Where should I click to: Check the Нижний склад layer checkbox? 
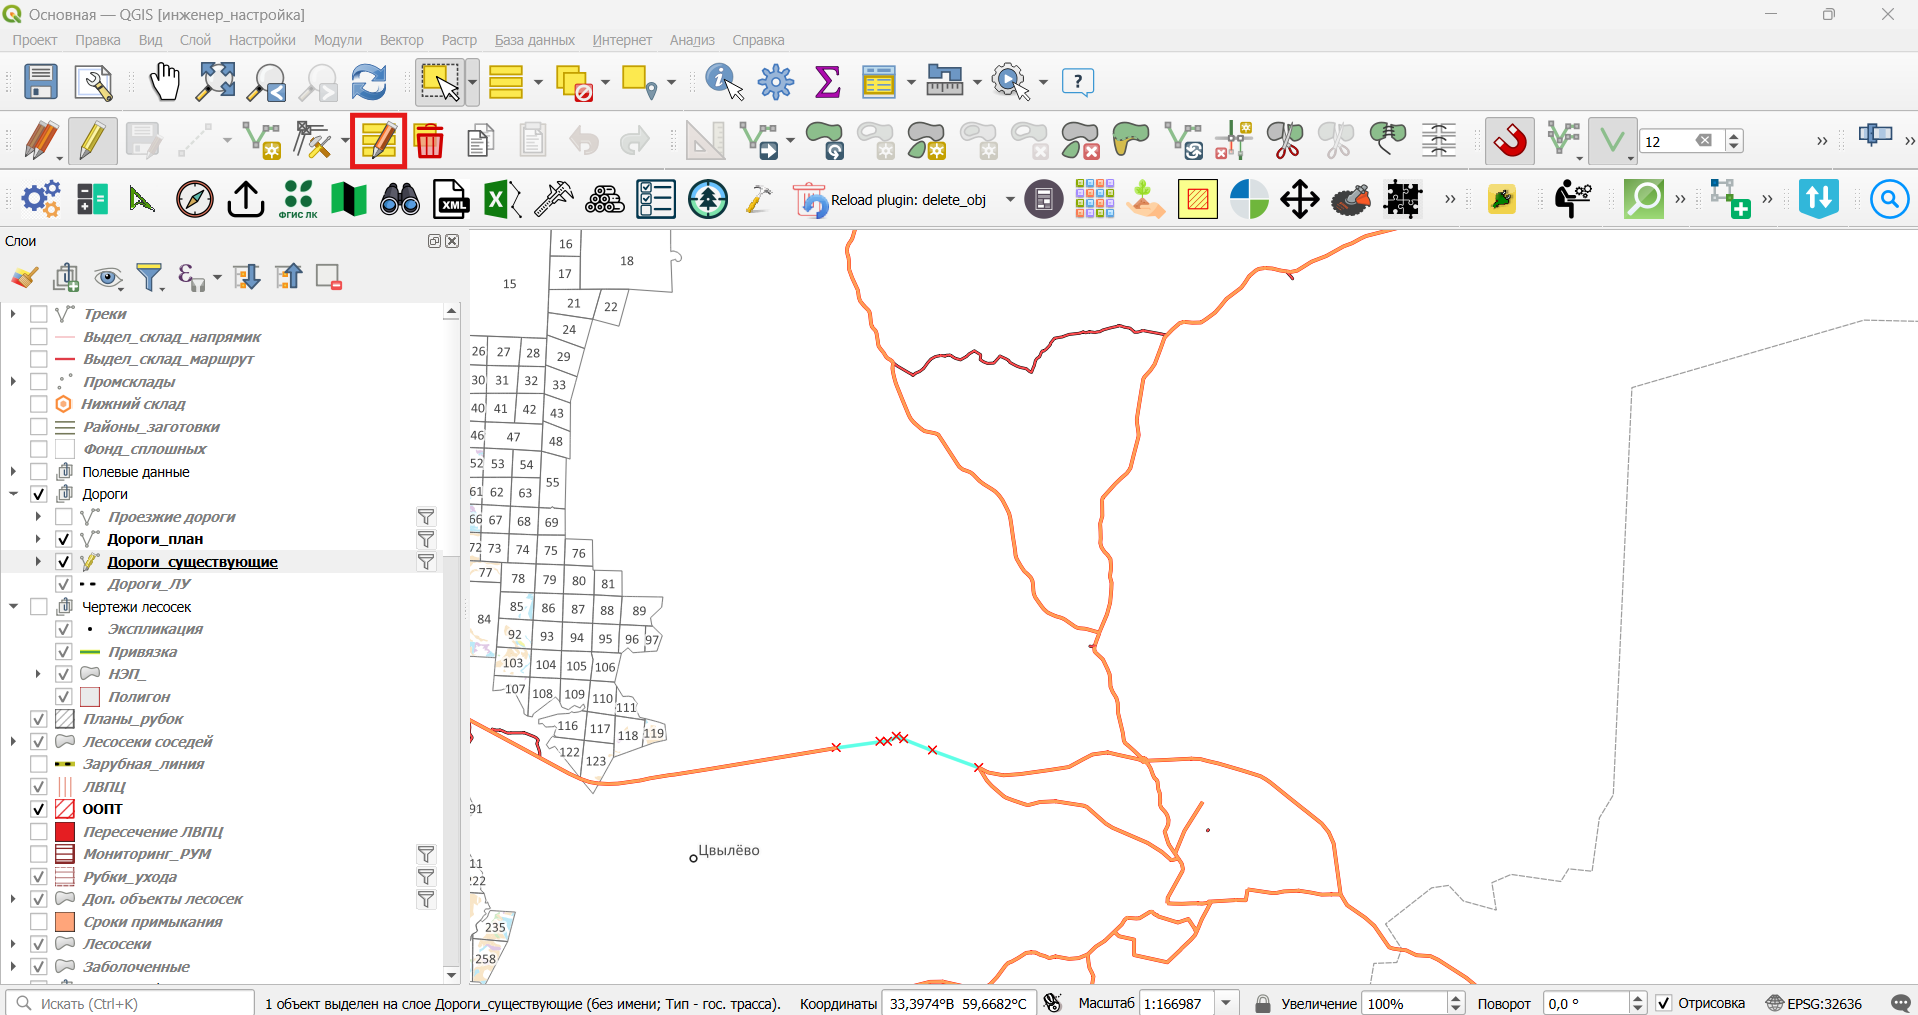click(39, 404)
